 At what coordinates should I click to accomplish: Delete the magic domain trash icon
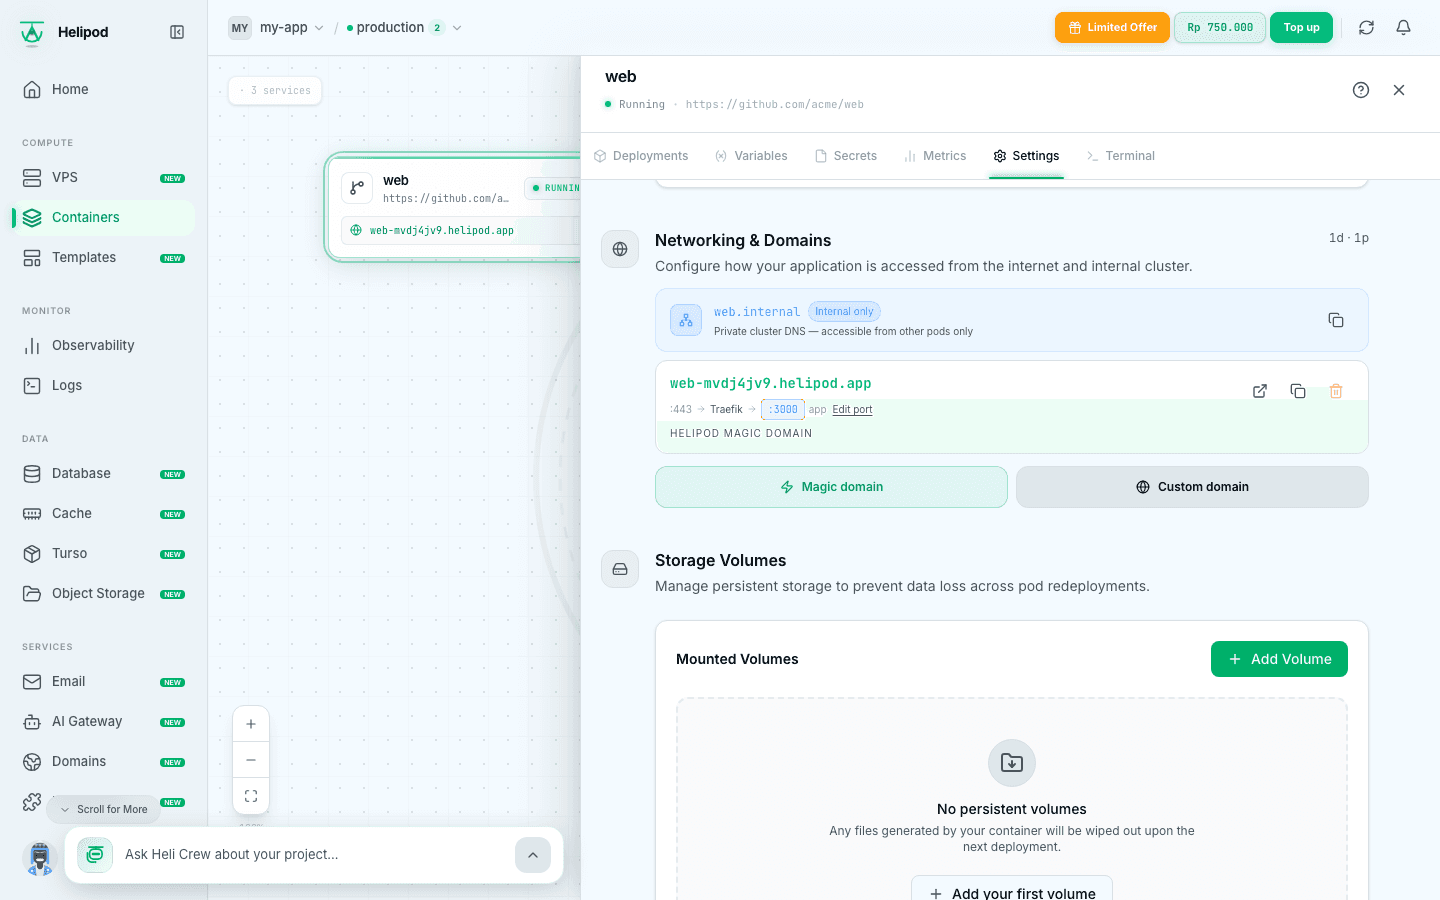click(x=1336, y=391)
